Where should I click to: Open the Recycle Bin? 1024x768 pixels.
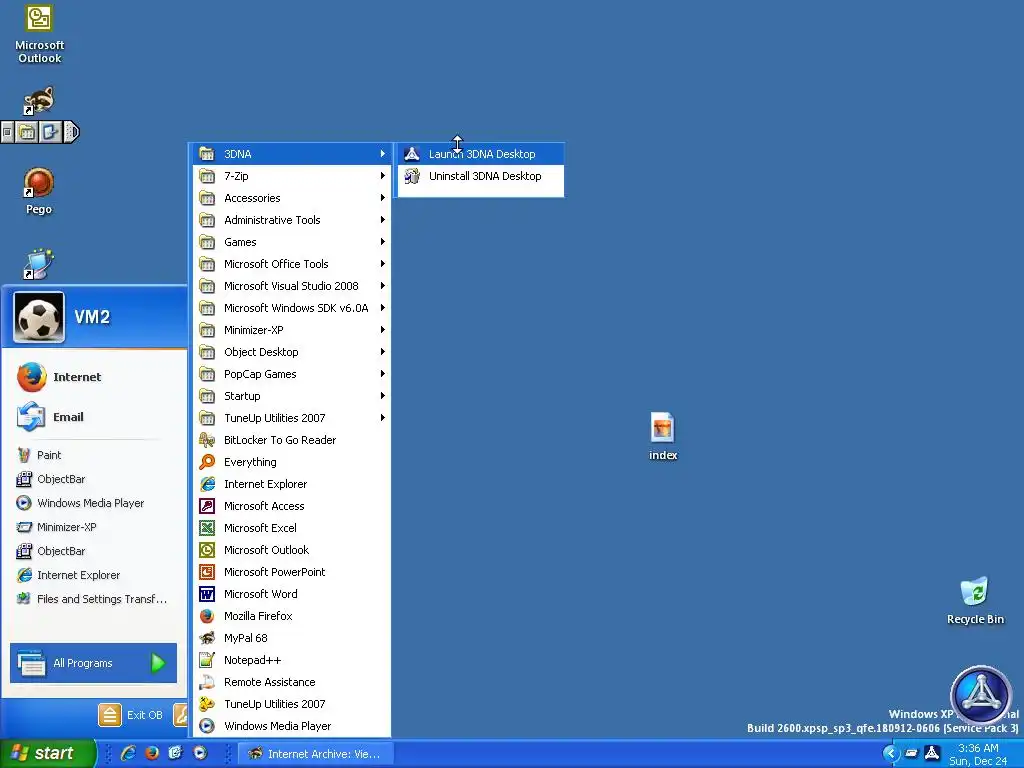(x=975, y=601)
